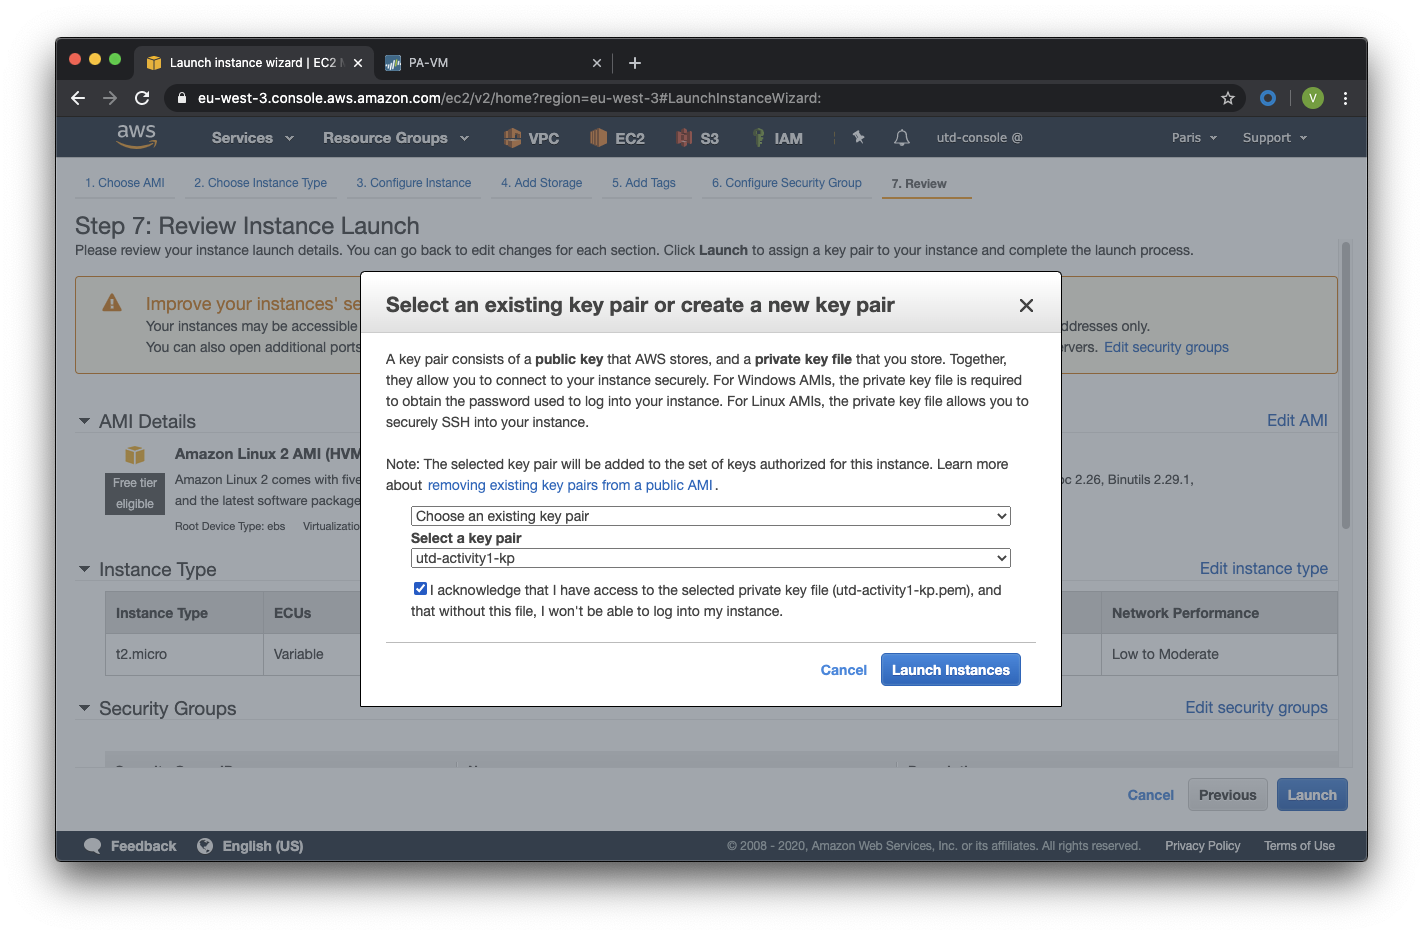1423x935 pixels.
Task: Select the t2.micro table cell
Action: click(185, 654)
